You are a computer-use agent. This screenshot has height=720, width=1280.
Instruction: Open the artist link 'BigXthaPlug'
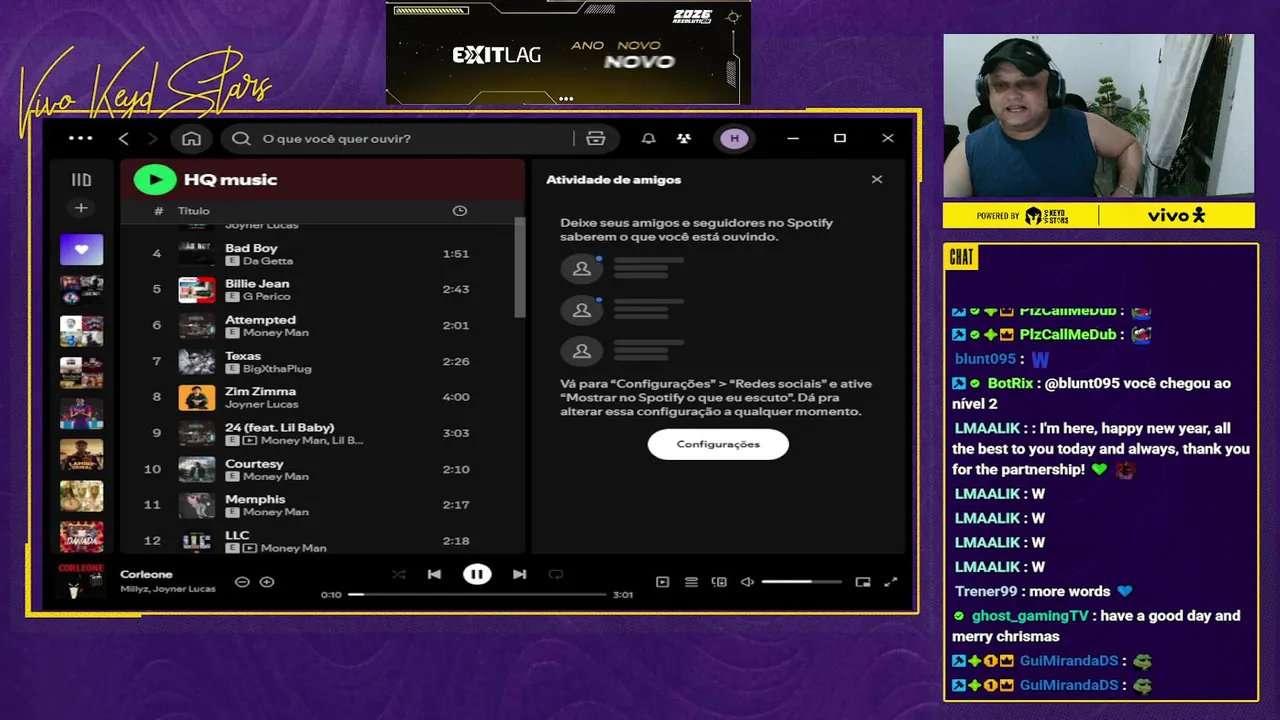tap(277, 369)
